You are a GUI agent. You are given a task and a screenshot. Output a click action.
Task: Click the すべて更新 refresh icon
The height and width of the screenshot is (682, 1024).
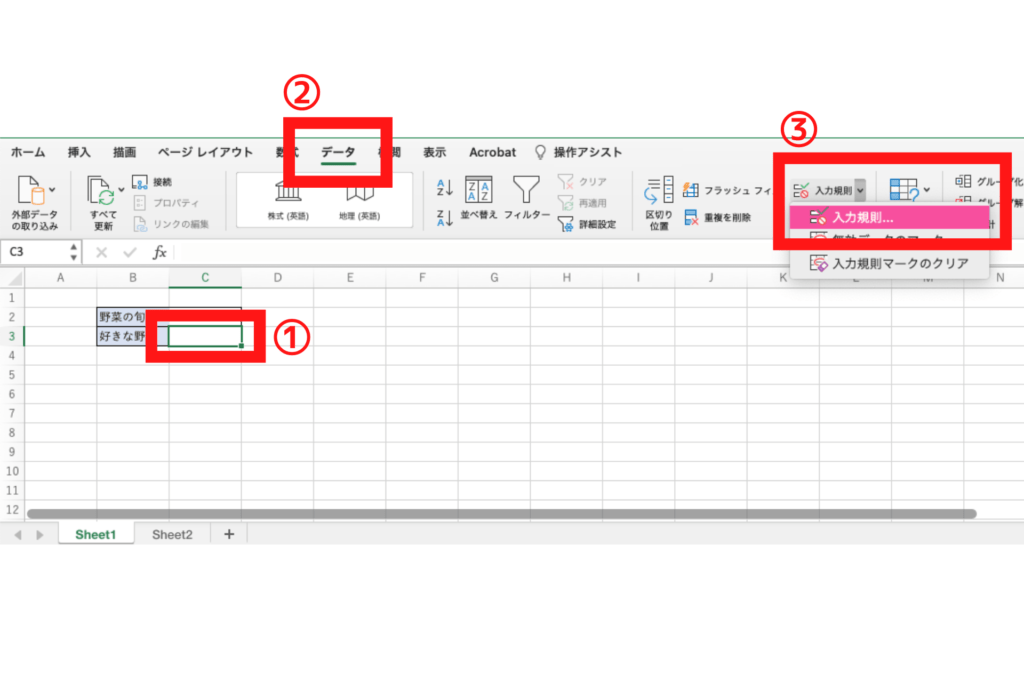pyautogui.click(x=101, y=191)
